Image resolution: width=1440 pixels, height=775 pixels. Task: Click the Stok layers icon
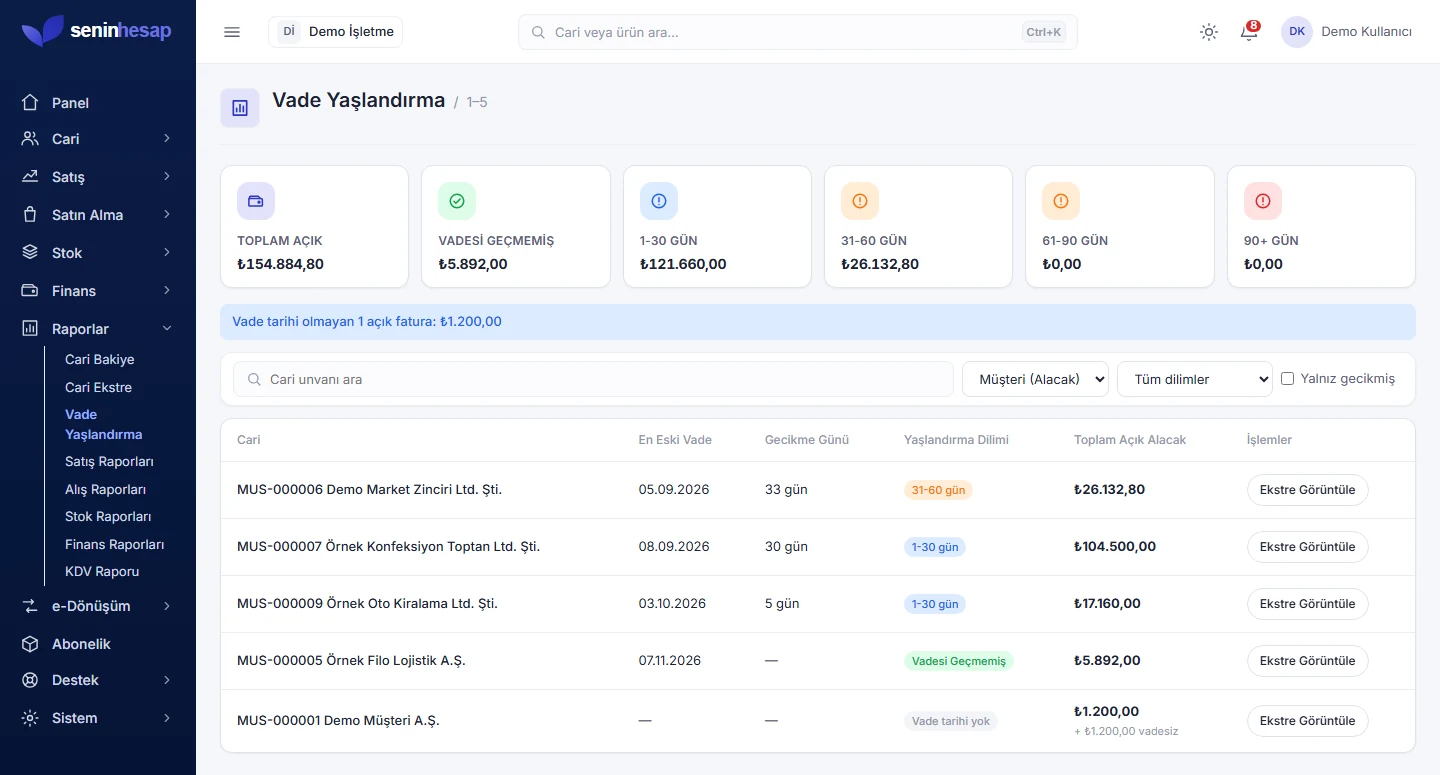30,253
